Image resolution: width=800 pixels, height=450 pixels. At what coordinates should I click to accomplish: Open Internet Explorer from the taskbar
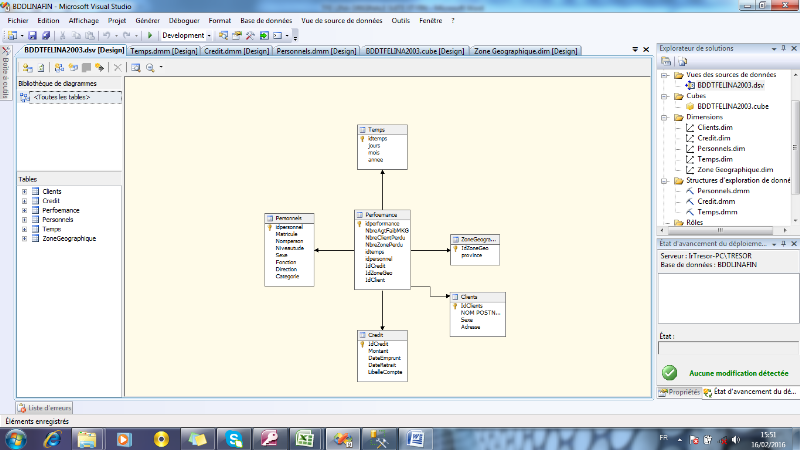pos(53,439)
